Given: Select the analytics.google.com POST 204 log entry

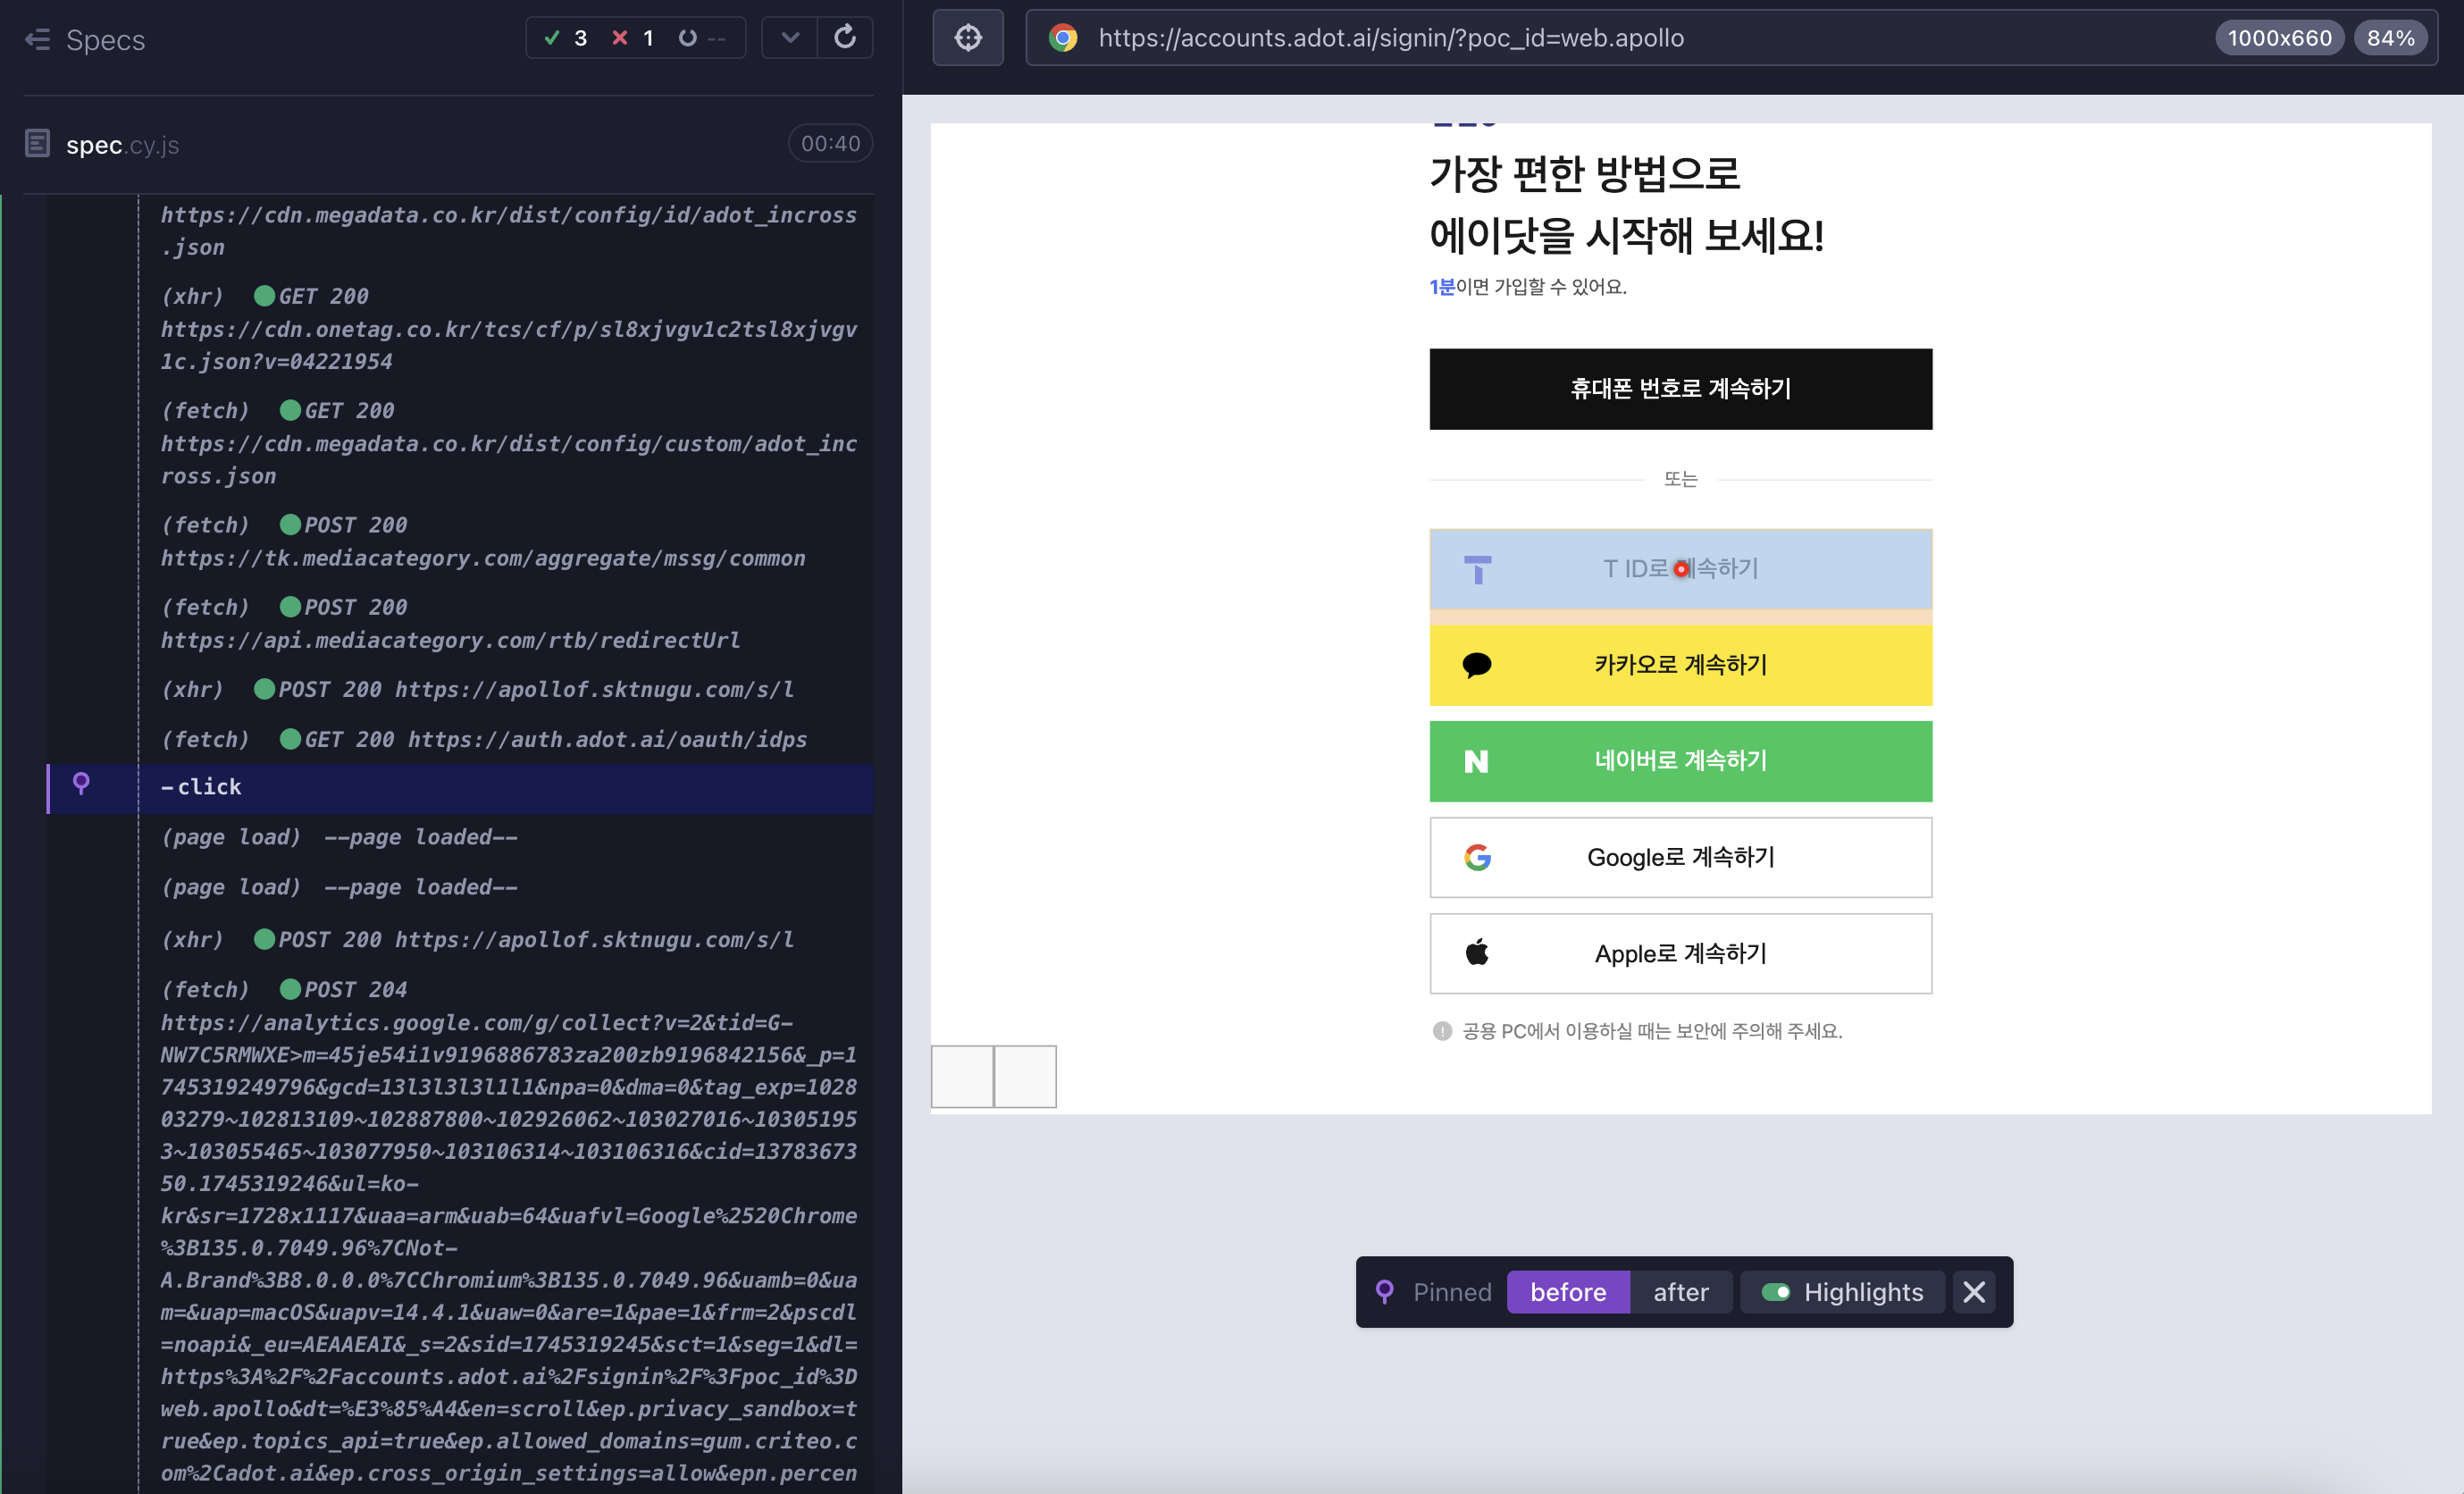Looking at the screenshot, I should 509,1232.
